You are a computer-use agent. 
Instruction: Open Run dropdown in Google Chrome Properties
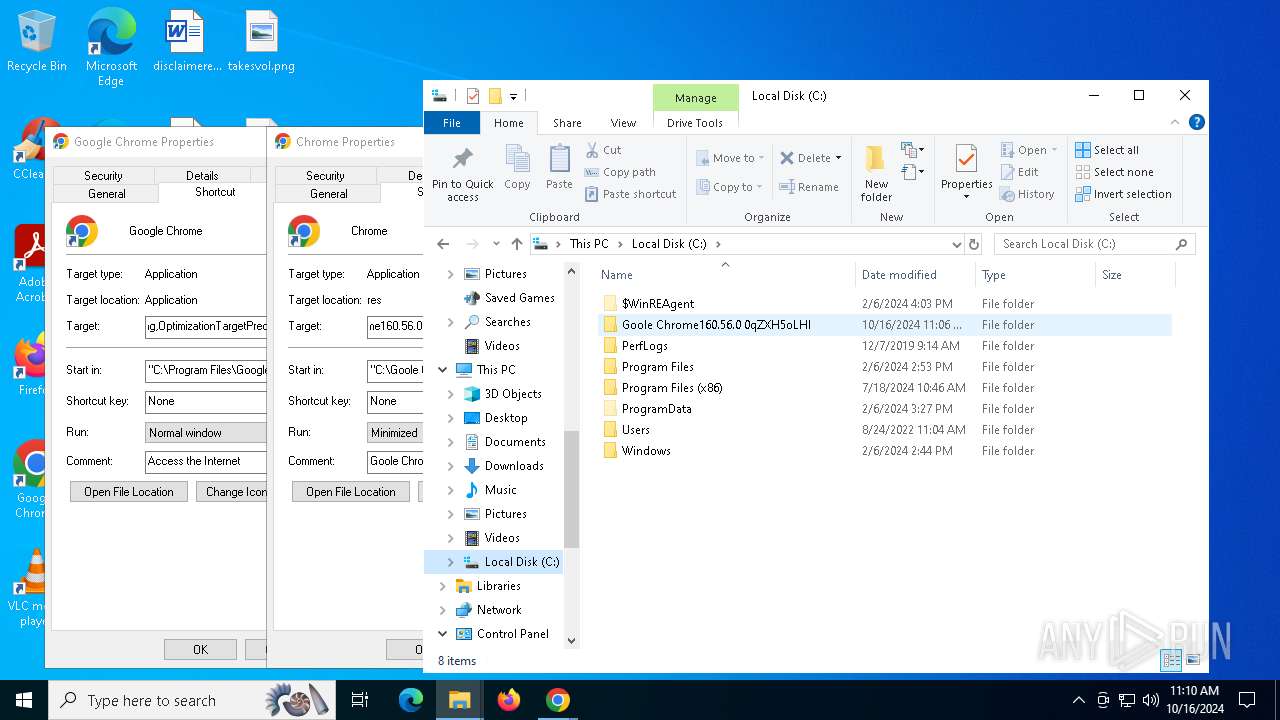[205, 433]
